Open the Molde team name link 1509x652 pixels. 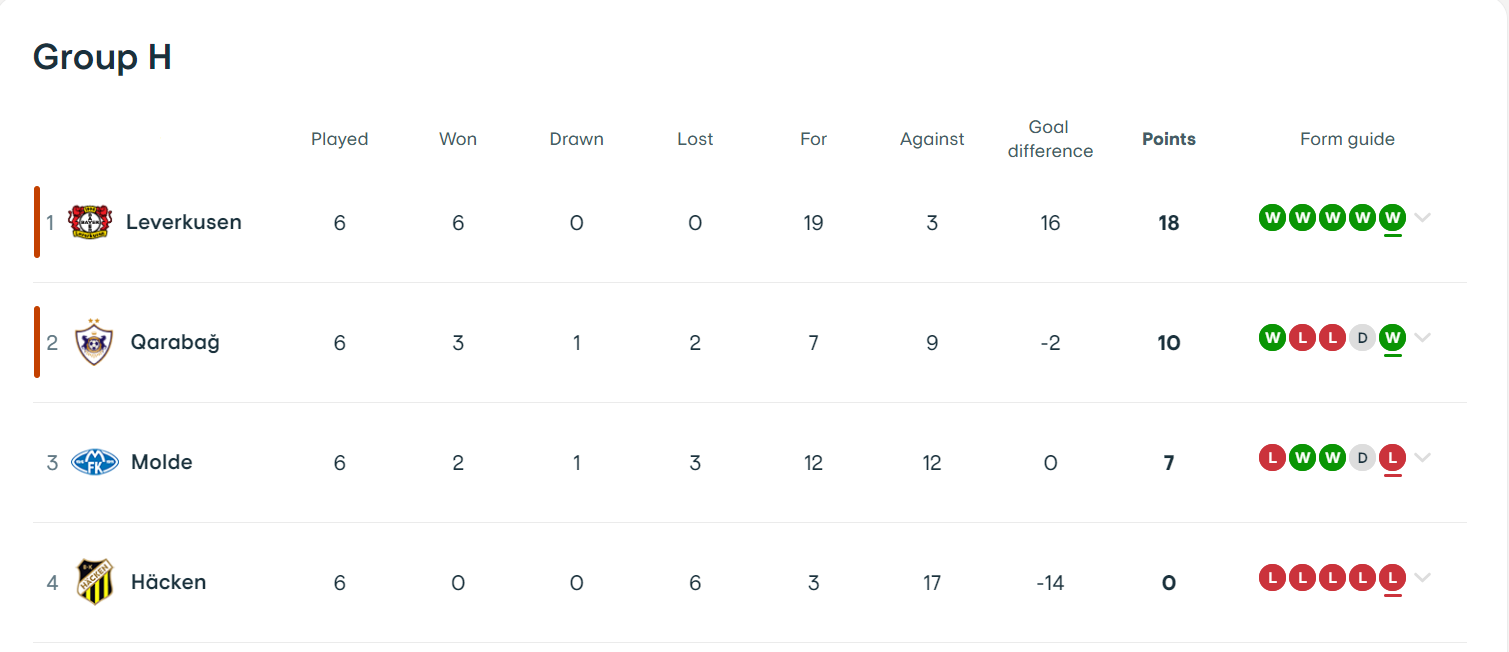[162, 462]
